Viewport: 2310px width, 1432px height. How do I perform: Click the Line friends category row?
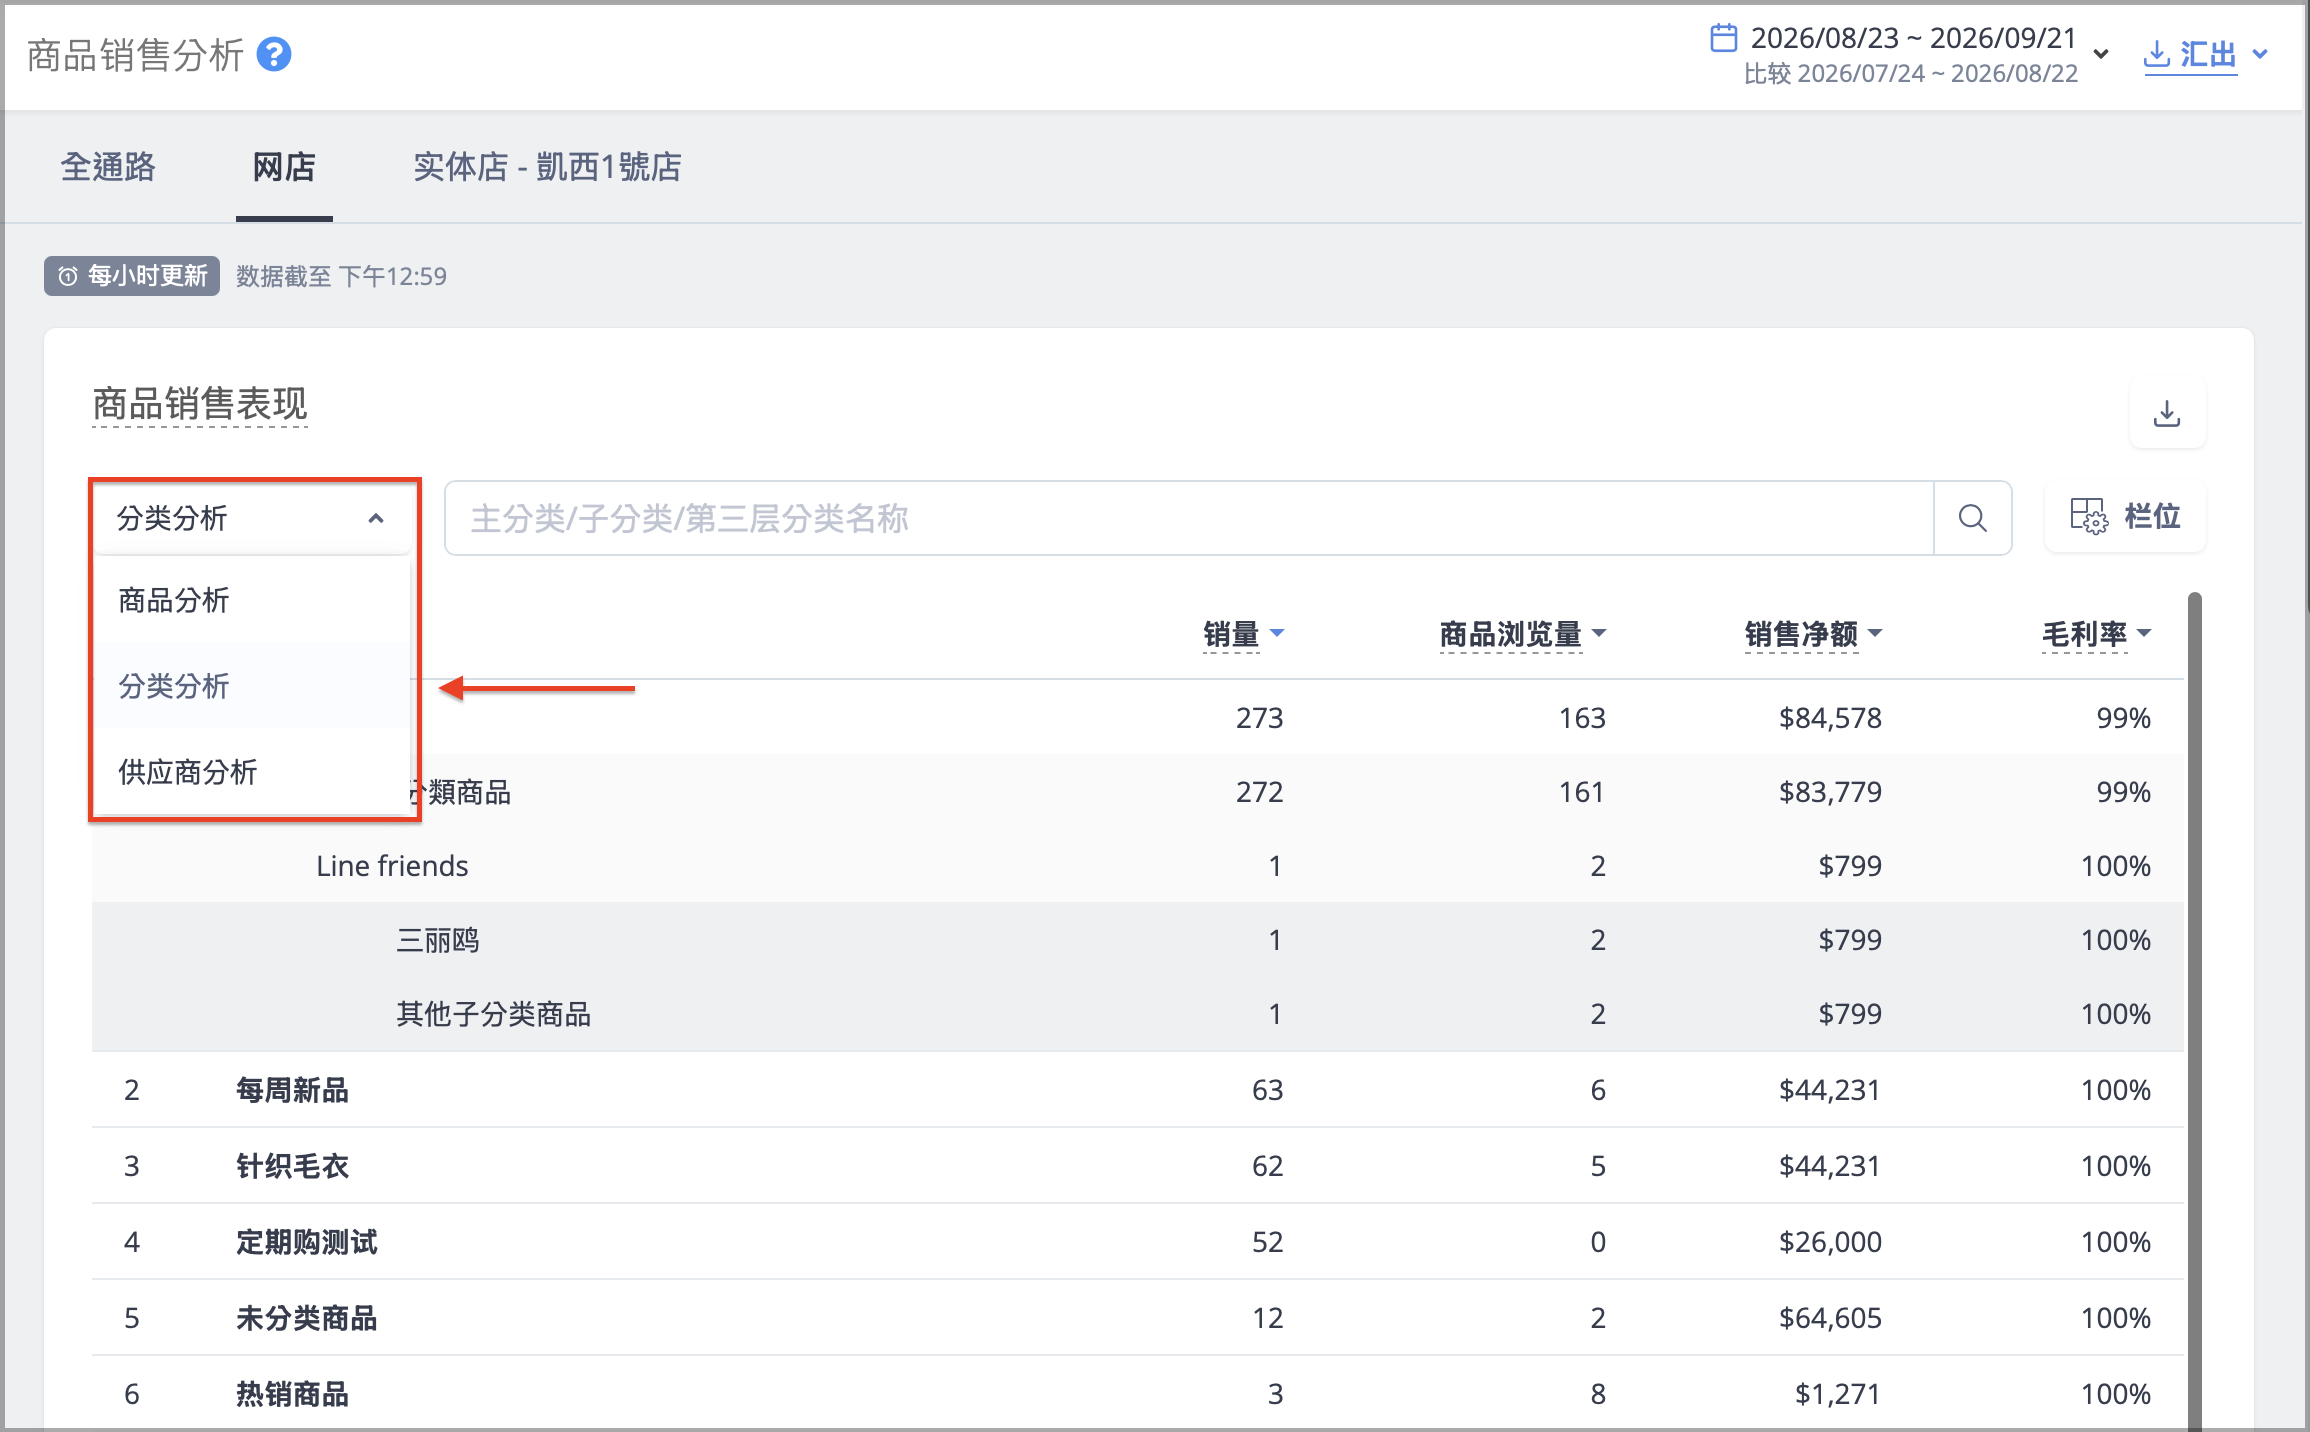pos(1138,866)
